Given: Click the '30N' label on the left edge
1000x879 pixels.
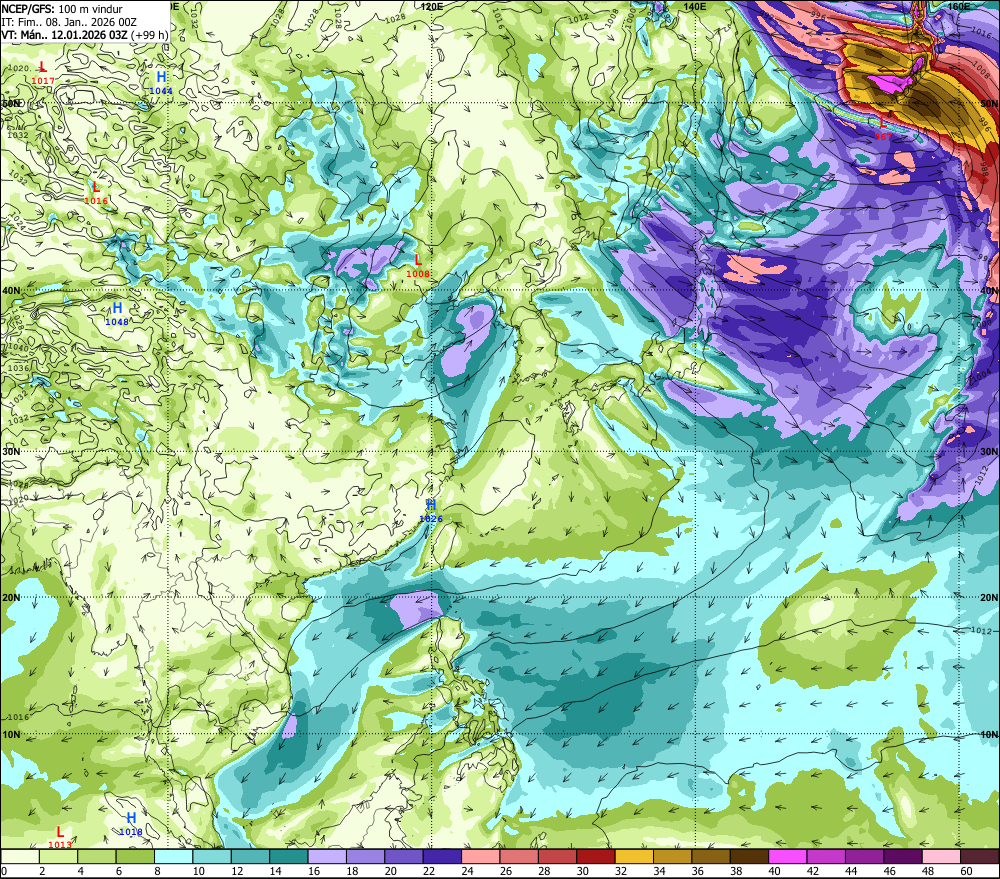Looking at the screenshot, I should pos(11,452).
